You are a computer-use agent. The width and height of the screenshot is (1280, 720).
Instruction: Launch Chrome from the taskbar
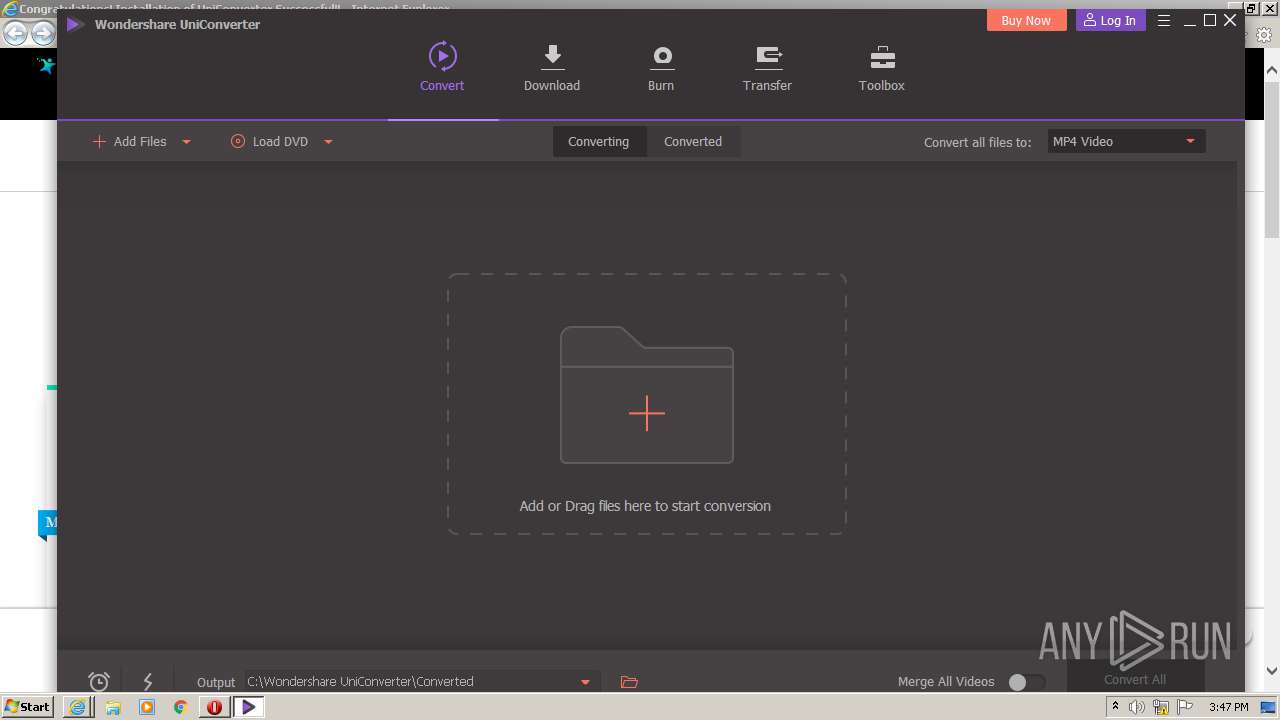[x=181, y=707]
